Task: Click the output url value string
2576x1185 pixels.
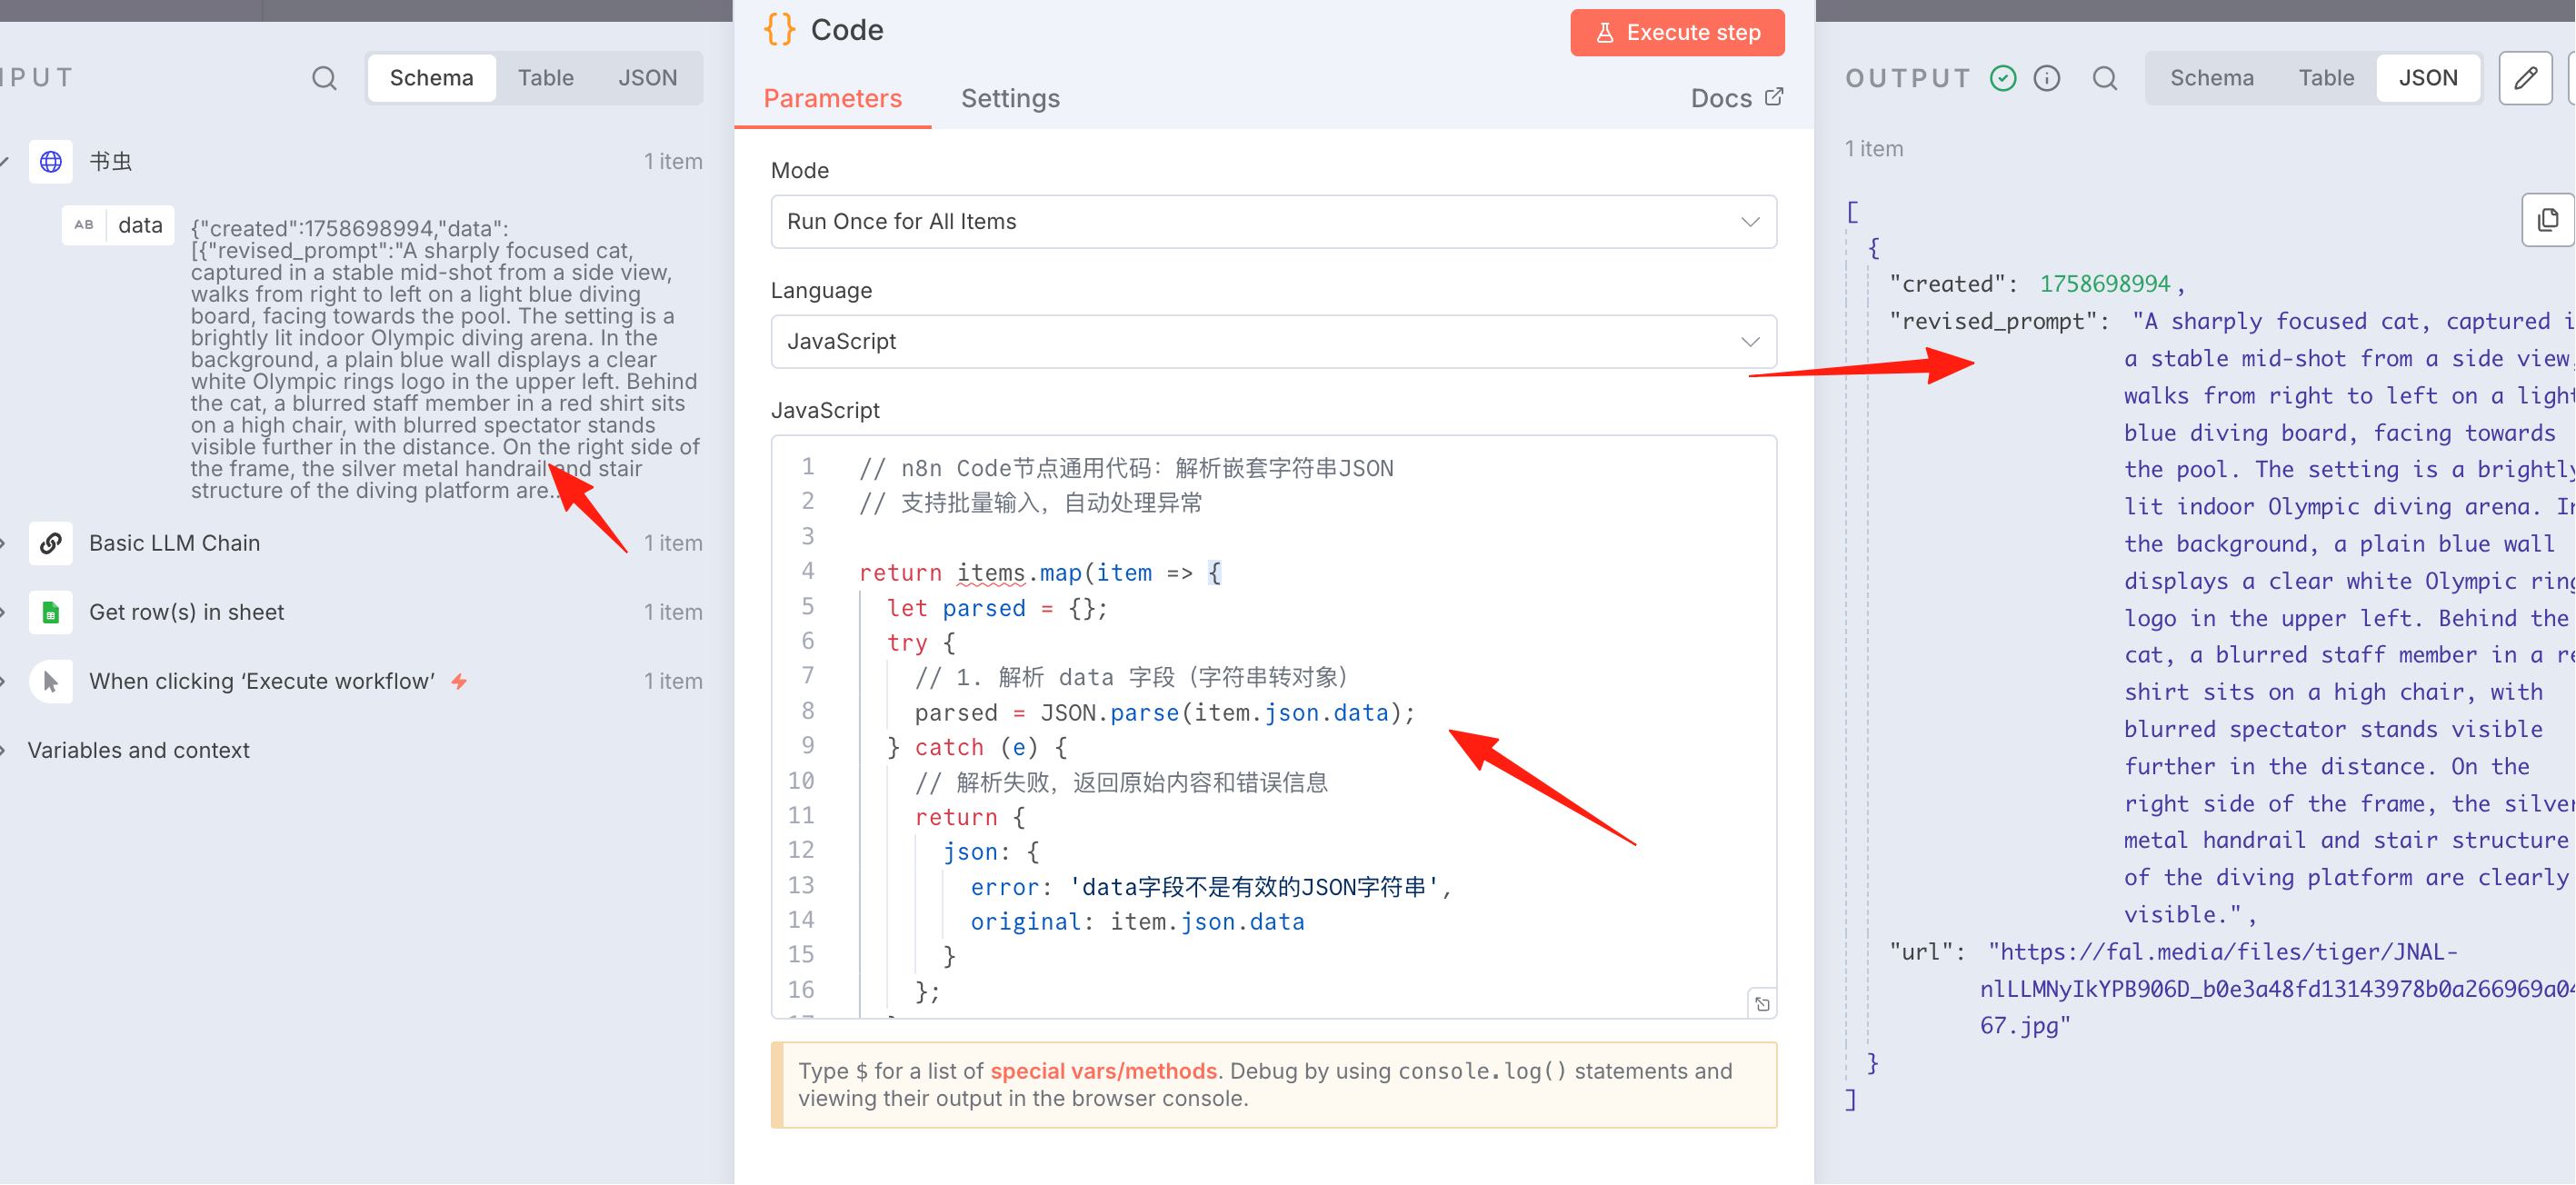Action: click(x=2280, y=988)
